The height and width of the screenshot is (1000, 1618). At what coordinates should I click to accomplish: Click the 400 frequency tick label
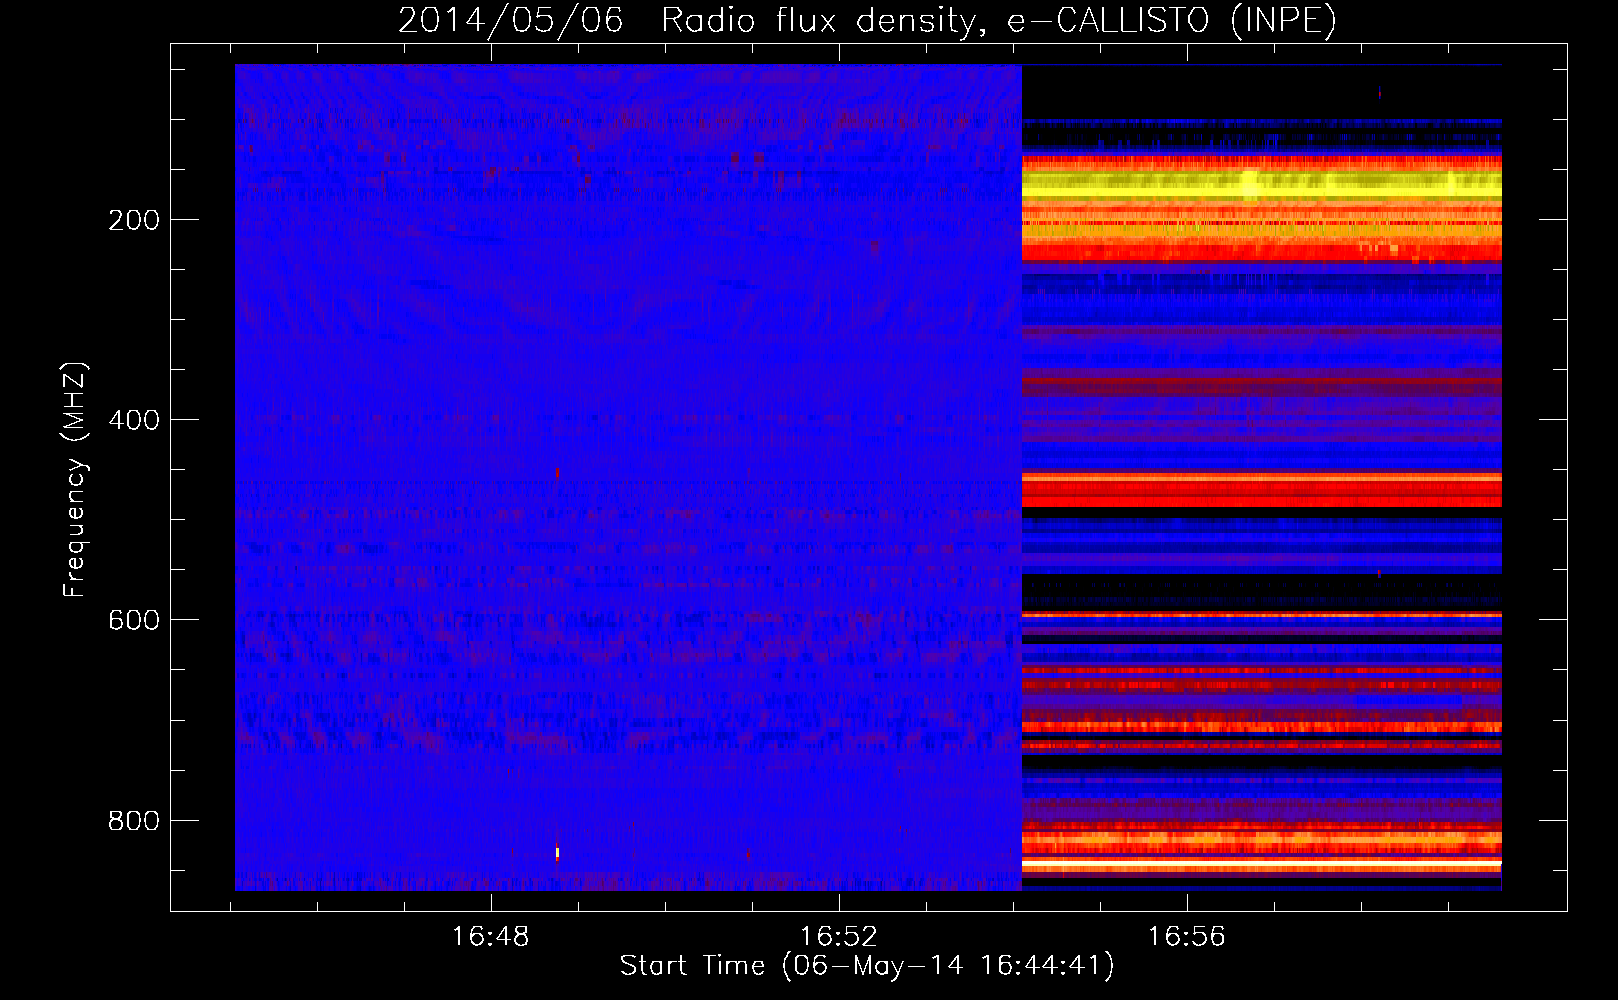(134, 420)
